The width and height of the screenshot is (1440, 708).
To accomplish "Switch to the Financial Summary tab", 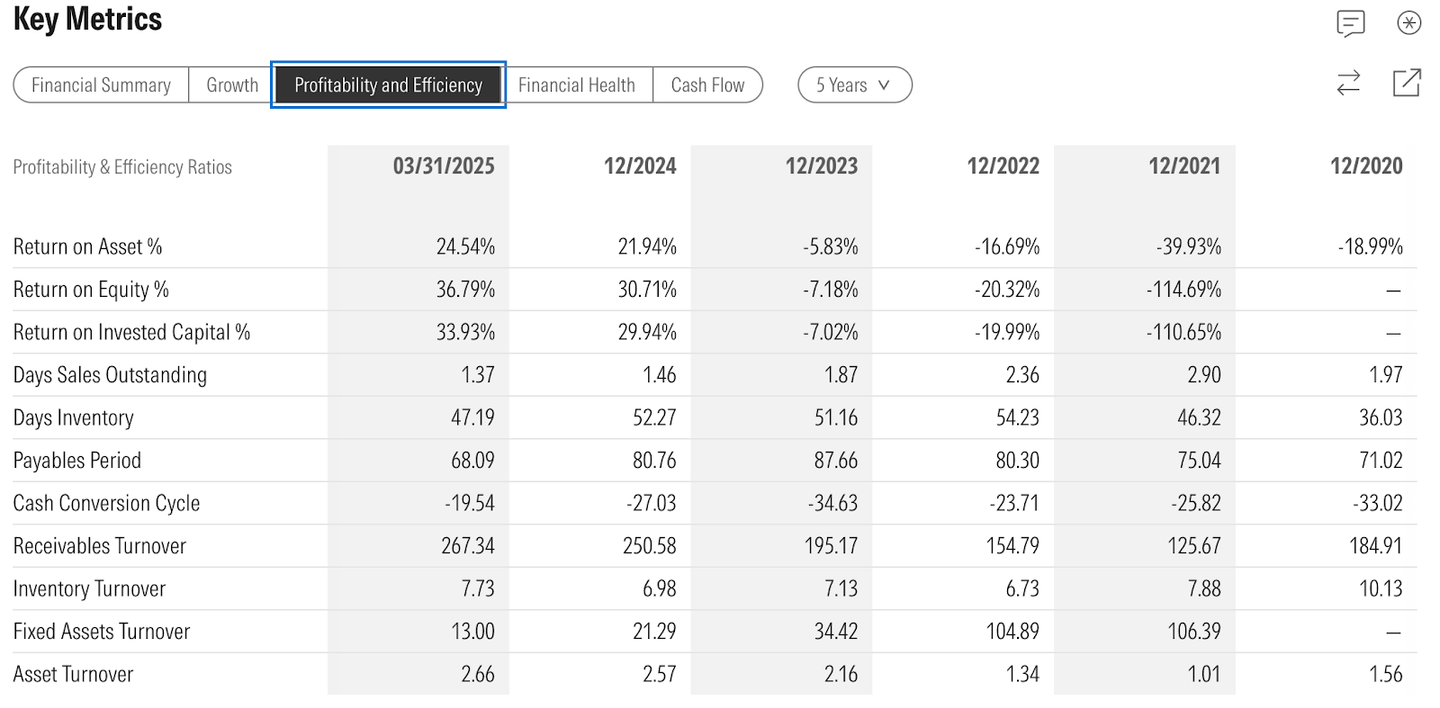I will (x=101, y=85).
